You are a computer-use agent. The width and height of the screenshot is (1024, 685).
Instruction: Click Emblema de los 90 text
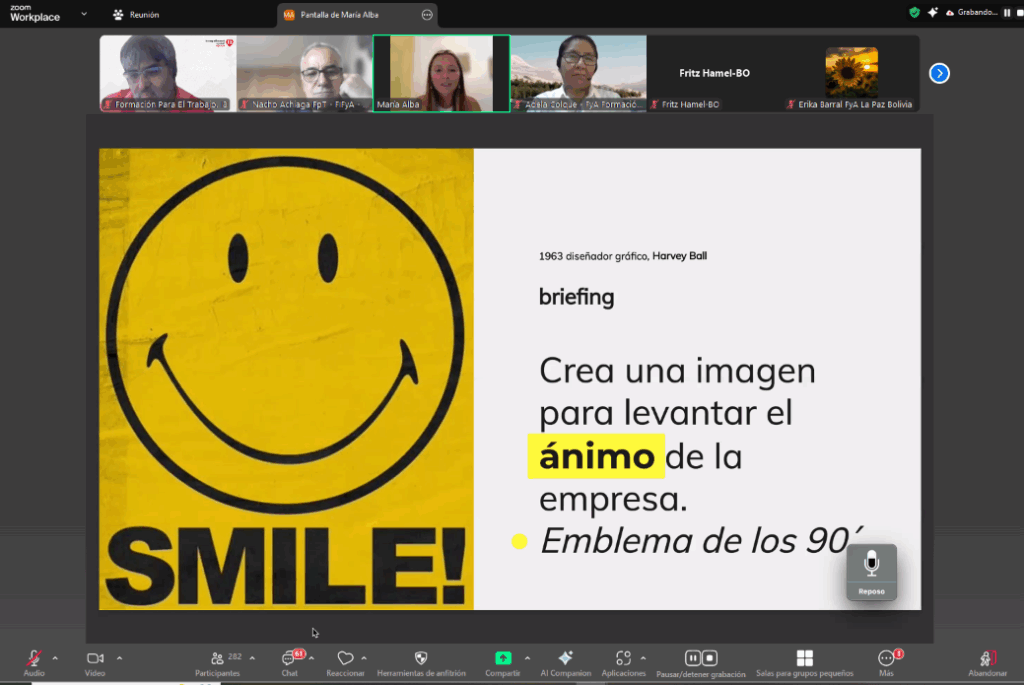click(x=701, y=541)
